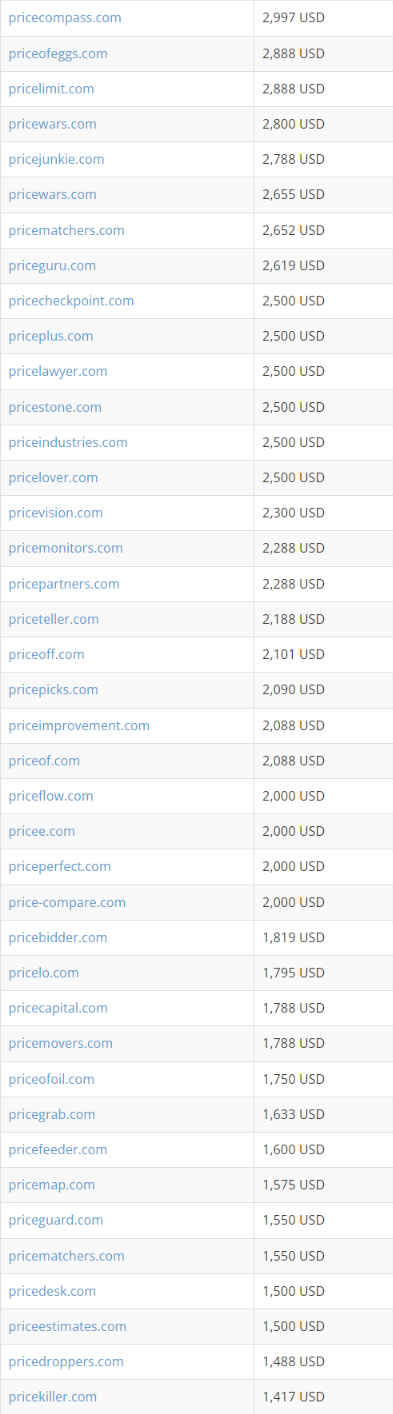Open pricelawyer.com link
The image size is (393, 1414).
58,371
